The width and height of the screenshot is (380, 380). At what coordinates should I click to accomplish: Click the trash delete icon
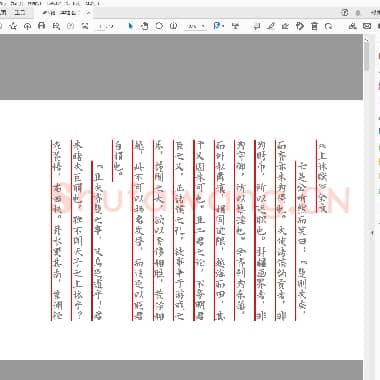pos(314,26)
